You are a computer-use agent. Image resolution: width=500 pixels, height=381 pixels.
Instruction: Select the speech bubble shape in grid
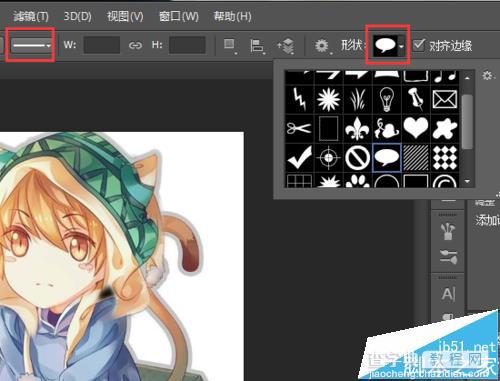386,157
